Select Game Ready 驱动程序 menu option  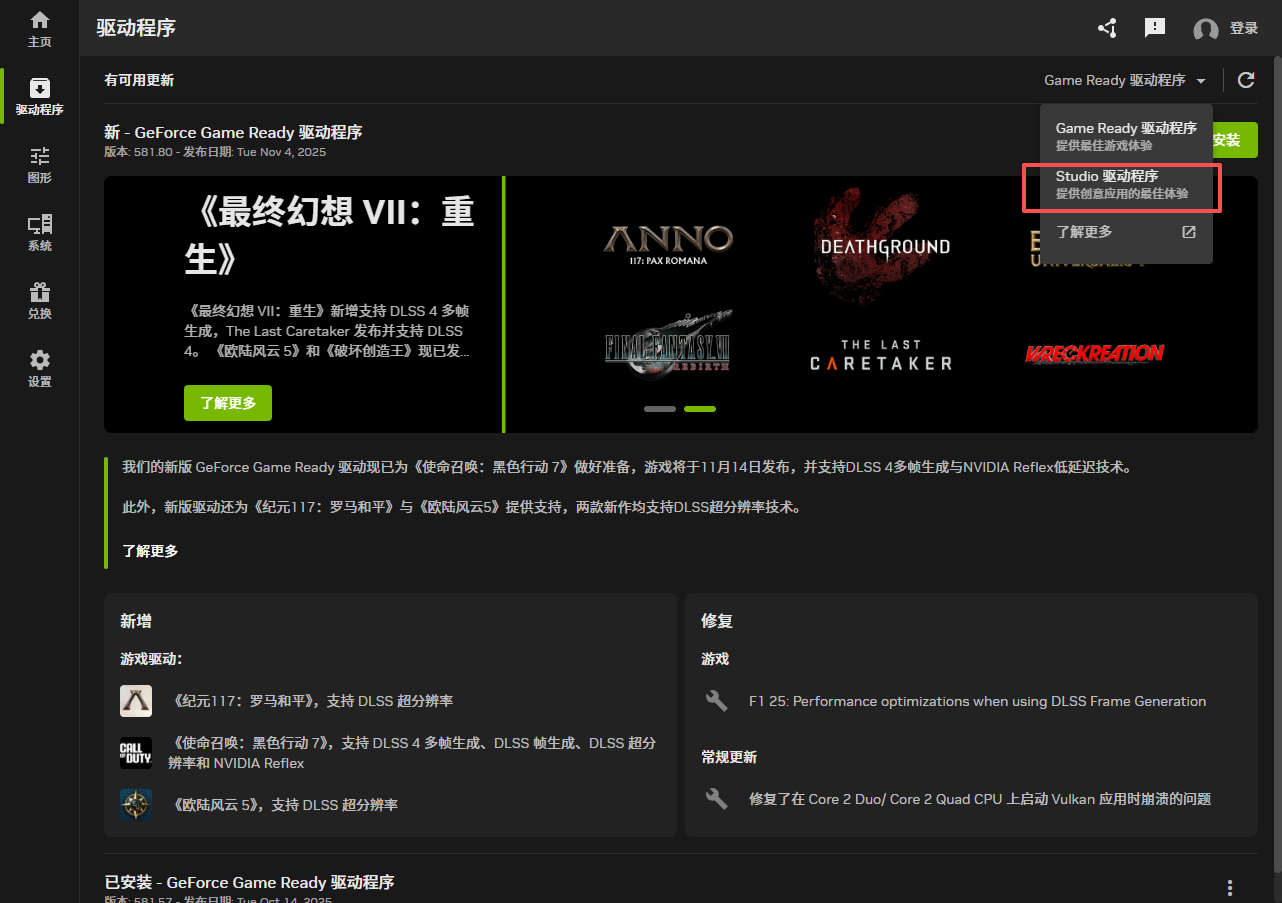1126,136
